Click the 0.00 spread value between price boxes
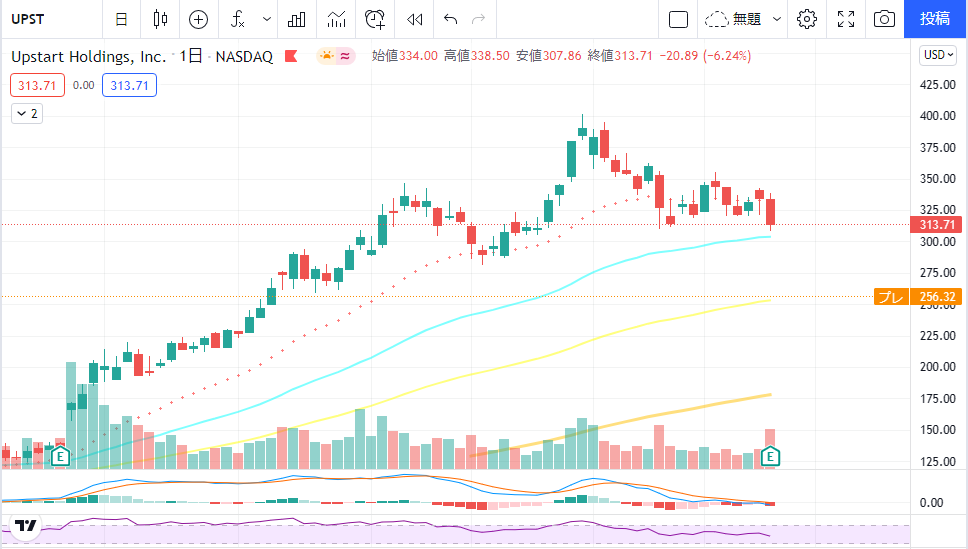Screen dimensions: 968x549 pyautogui.click(x=83, y=85)
